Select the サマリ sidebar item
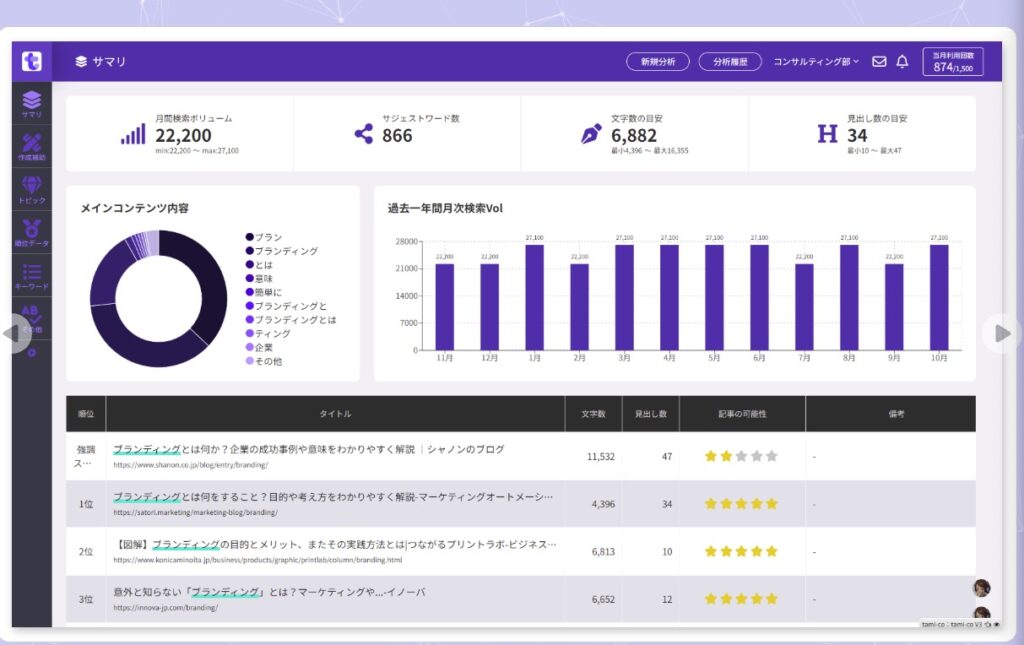This screenshot has height=645, width=1024. point(32,104)
